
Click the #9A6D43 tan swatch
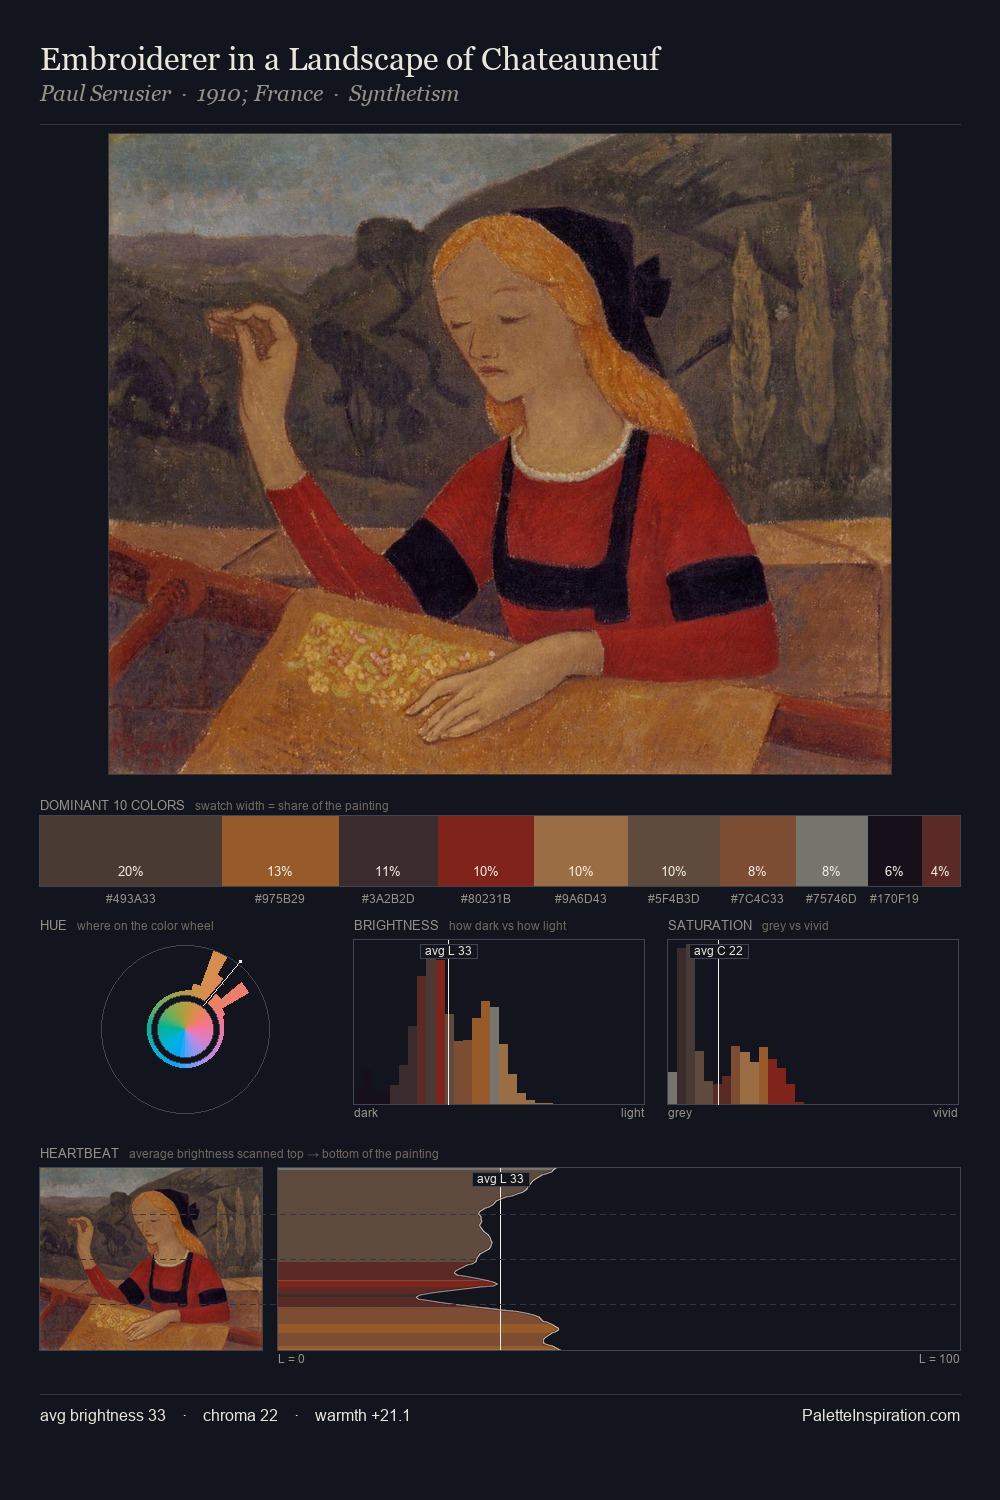pos(581,851)
